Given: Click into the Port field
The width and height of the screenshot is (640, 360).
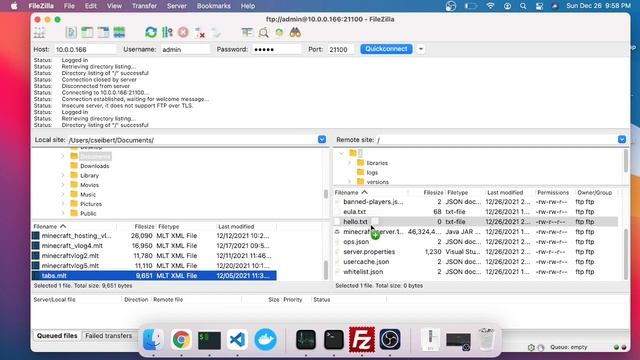Looking at the screenshot, I should [x=340, y=49].
